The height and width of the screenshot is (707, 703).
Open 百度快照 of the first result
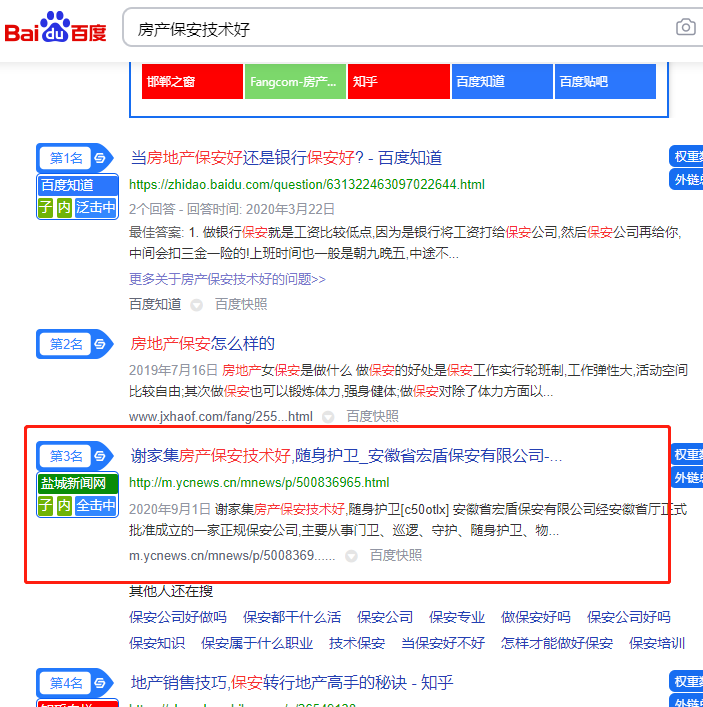[x=241, y=304]
